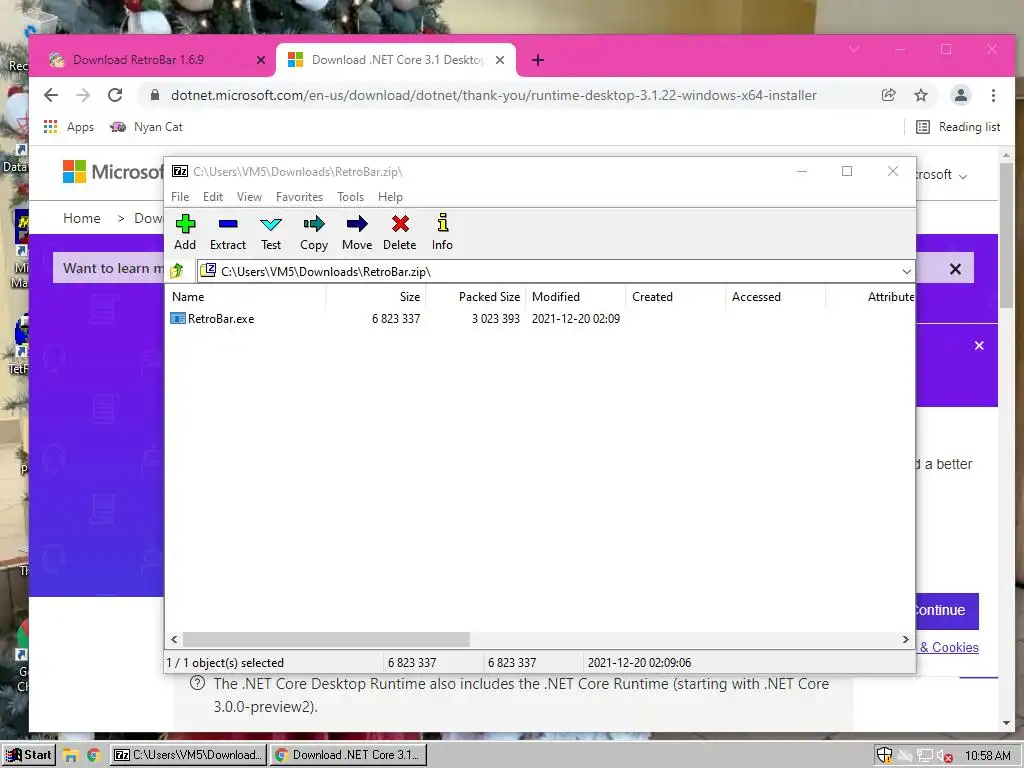1024x768 pixels.
Task: Switch to Download .NET Core taskbar button
Action: click(348, 755)
